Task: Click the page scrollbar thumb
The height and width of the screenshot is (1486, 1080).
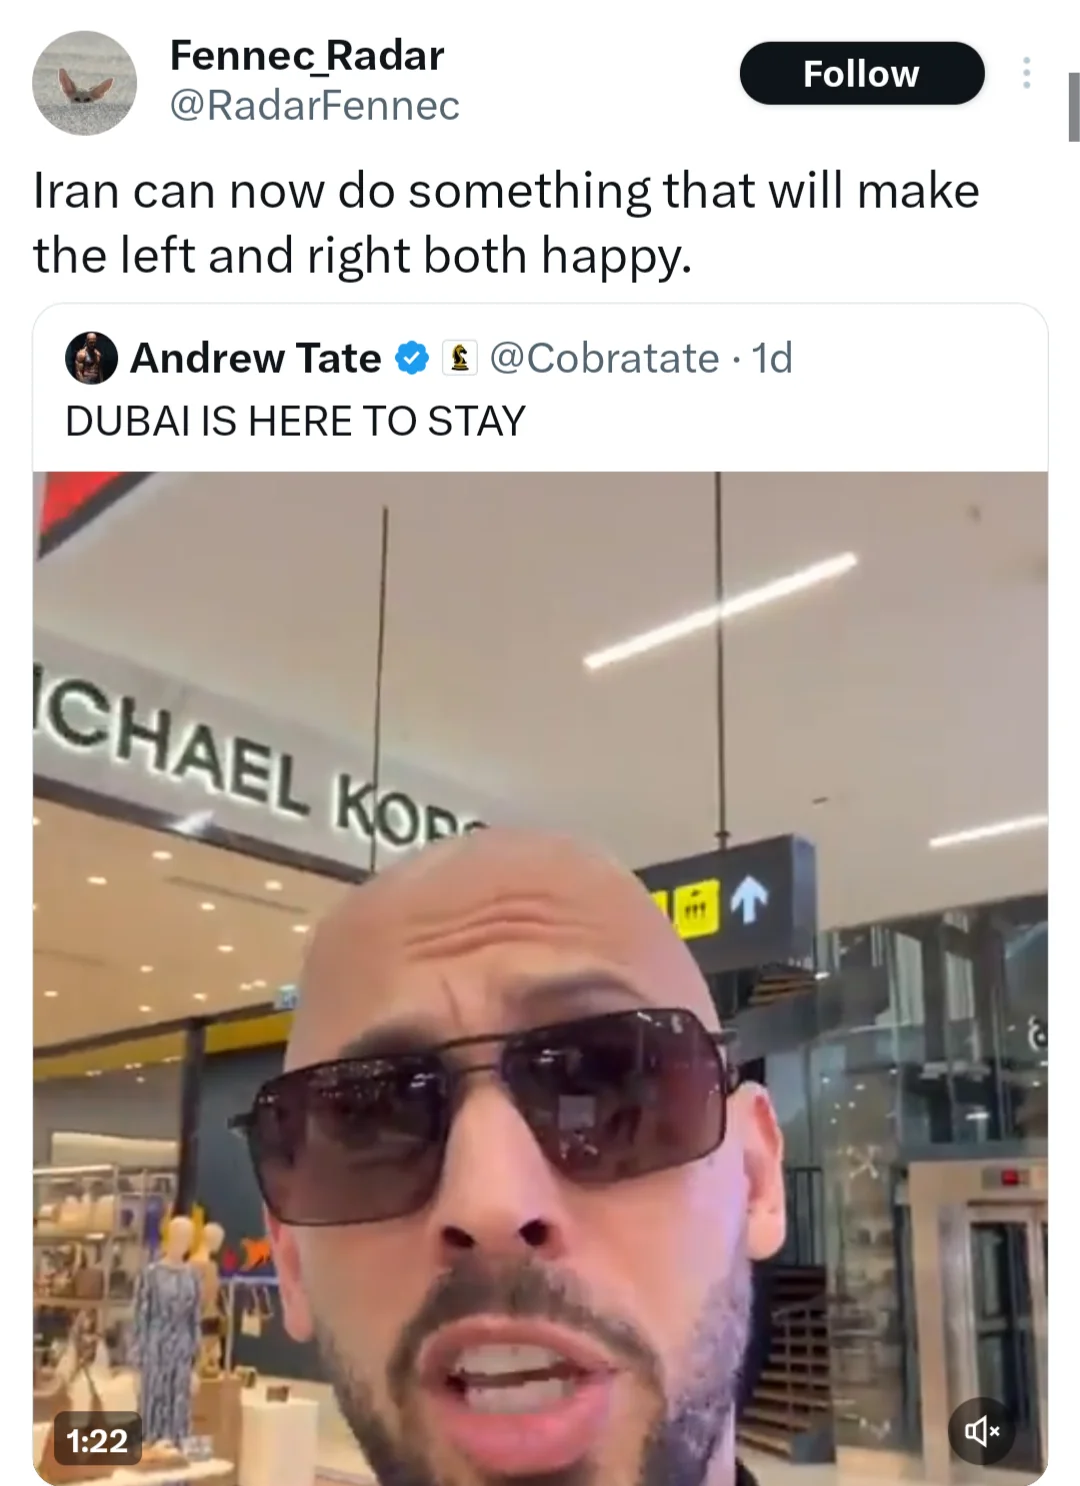Action: (x=1073, y=107)
